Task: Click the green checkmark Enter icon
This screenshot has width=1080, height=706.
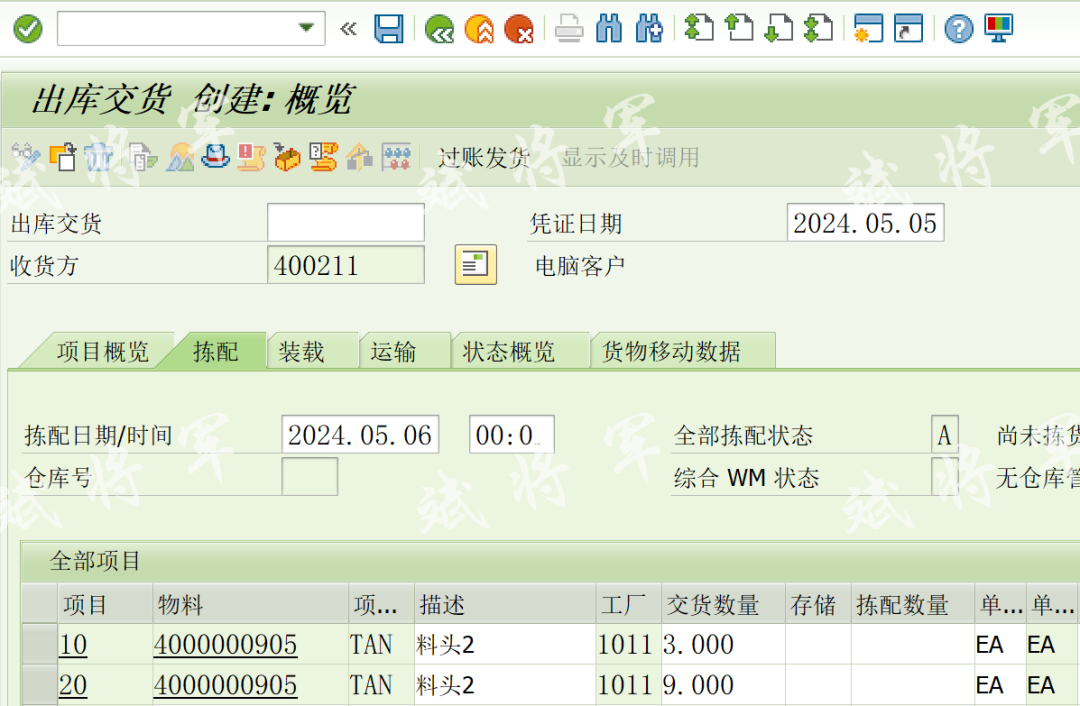Action: (x=28, y=29)
